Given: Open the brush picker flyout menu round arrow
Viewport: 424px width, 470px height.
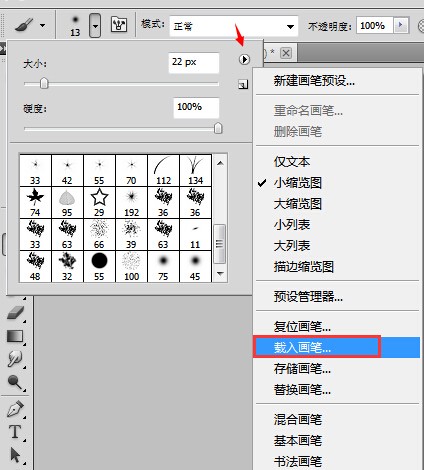Looking at the screenshot, I should (244, 59).
